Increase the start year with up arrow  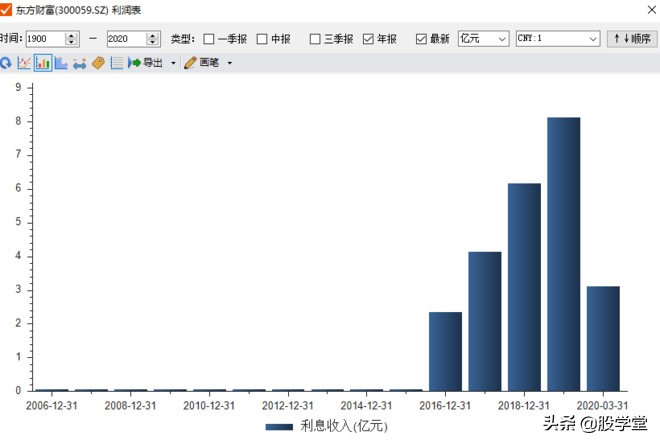(x=72, y=35)
